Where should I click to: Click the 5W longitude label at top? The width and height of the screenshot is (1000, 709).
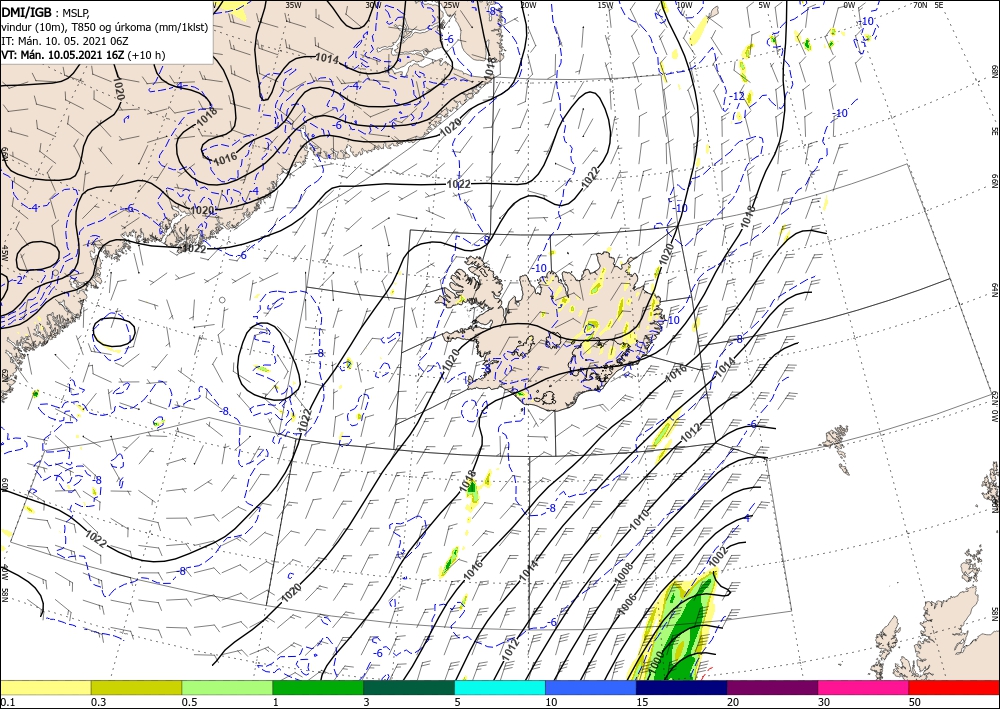click(x=764, y=5)
